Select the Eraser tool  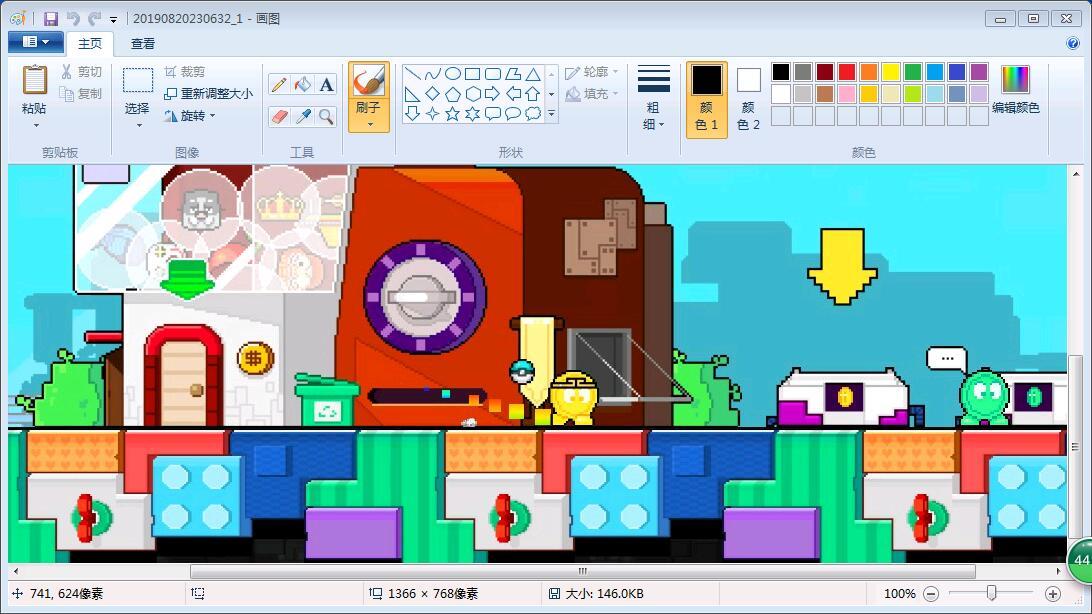point(279,116)
